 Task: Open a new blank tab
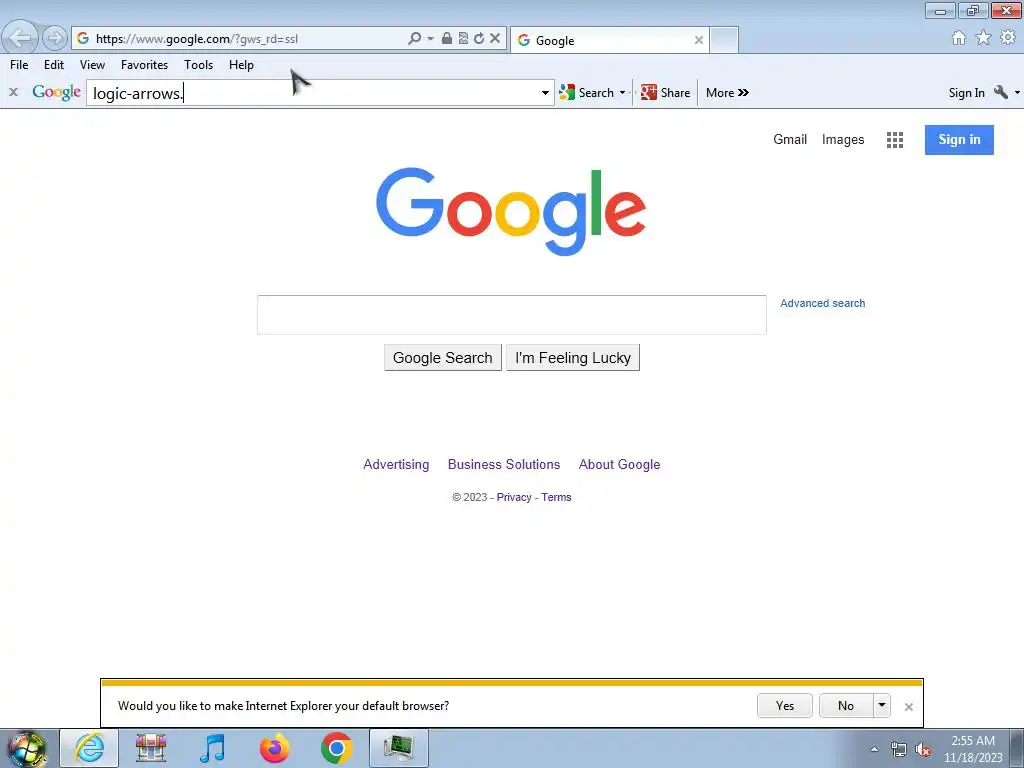click(x=724, y=40)
